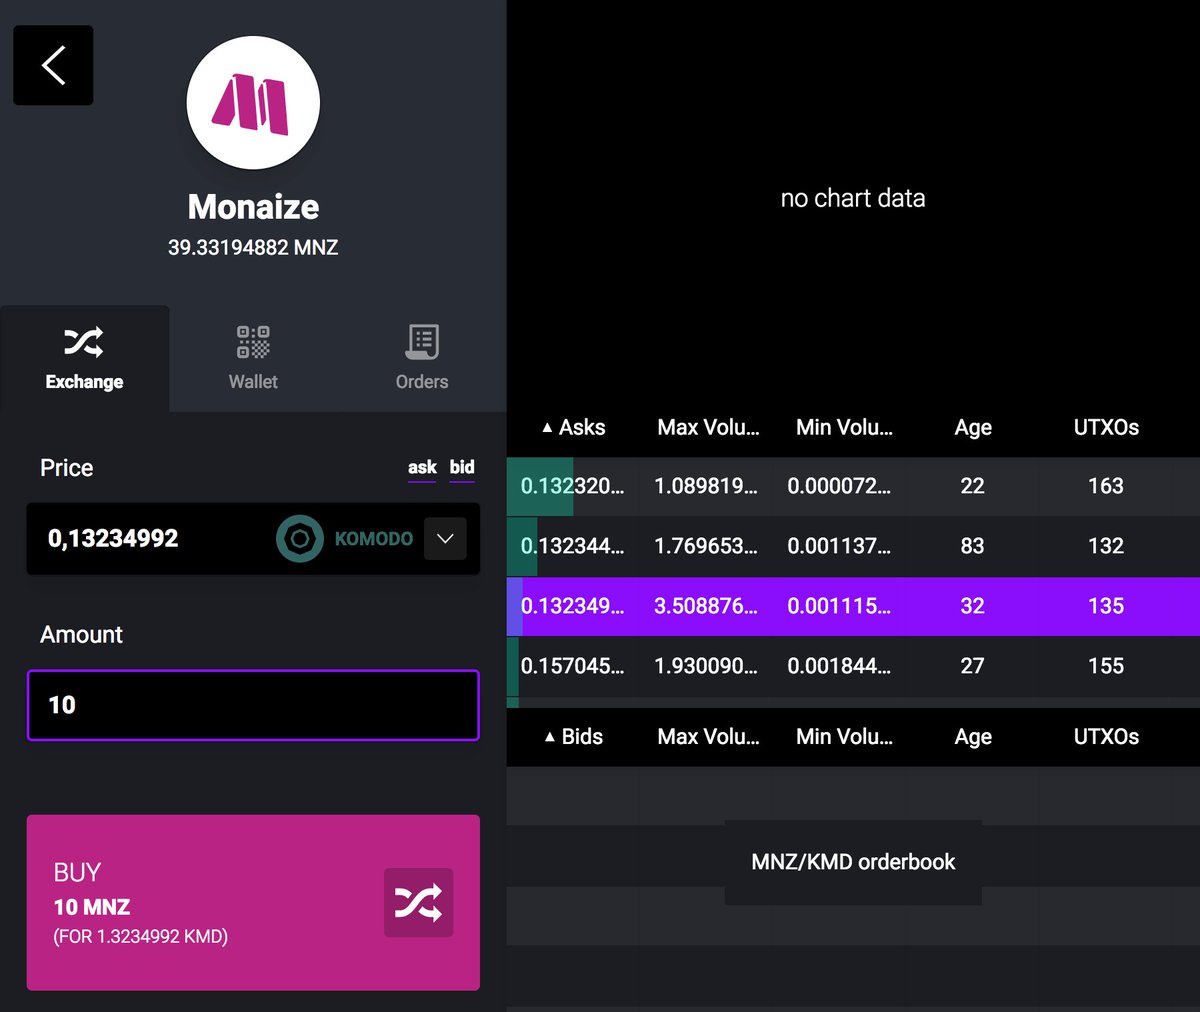The image size is (1200, 1012).
Task: Select the ask price option
Action: 422,467
